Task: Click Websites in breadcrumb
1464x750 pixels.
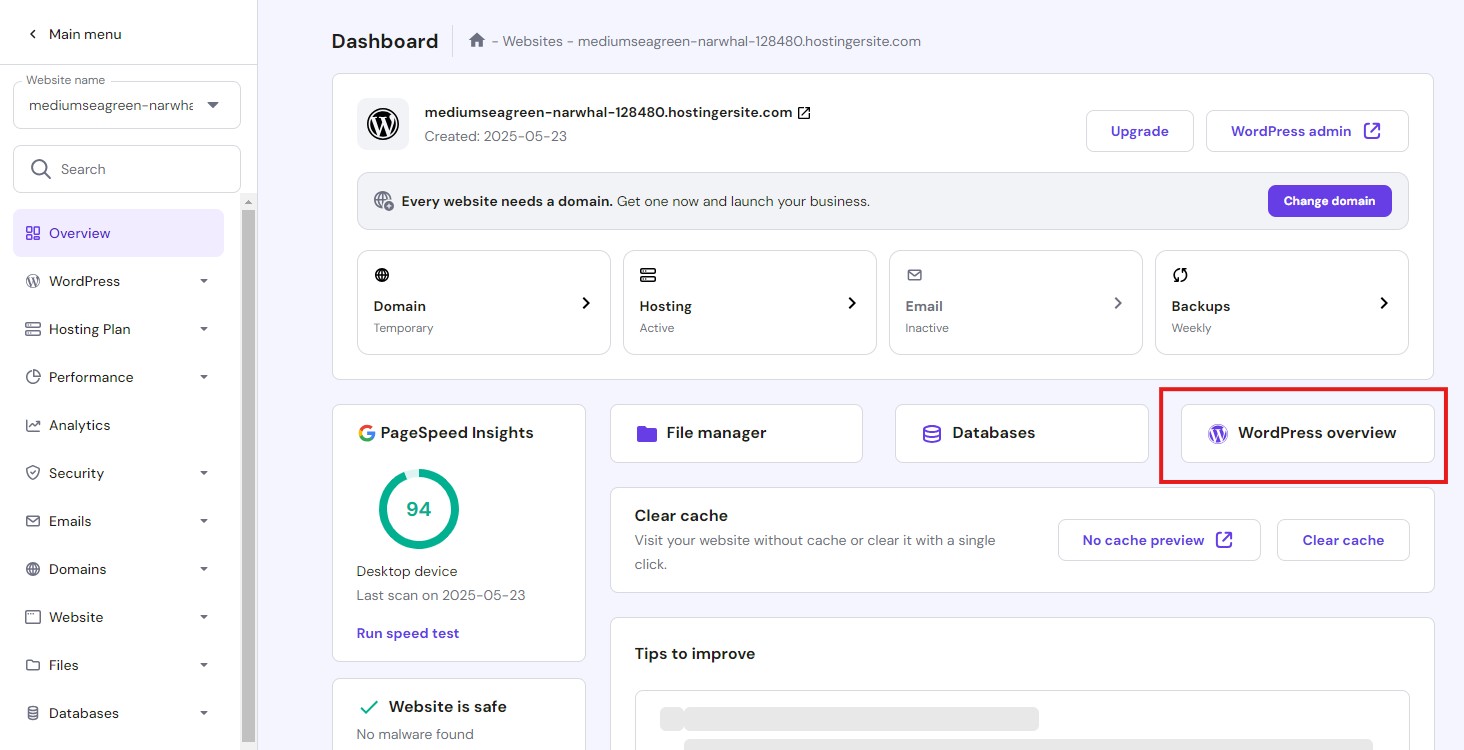Action: 532,41
